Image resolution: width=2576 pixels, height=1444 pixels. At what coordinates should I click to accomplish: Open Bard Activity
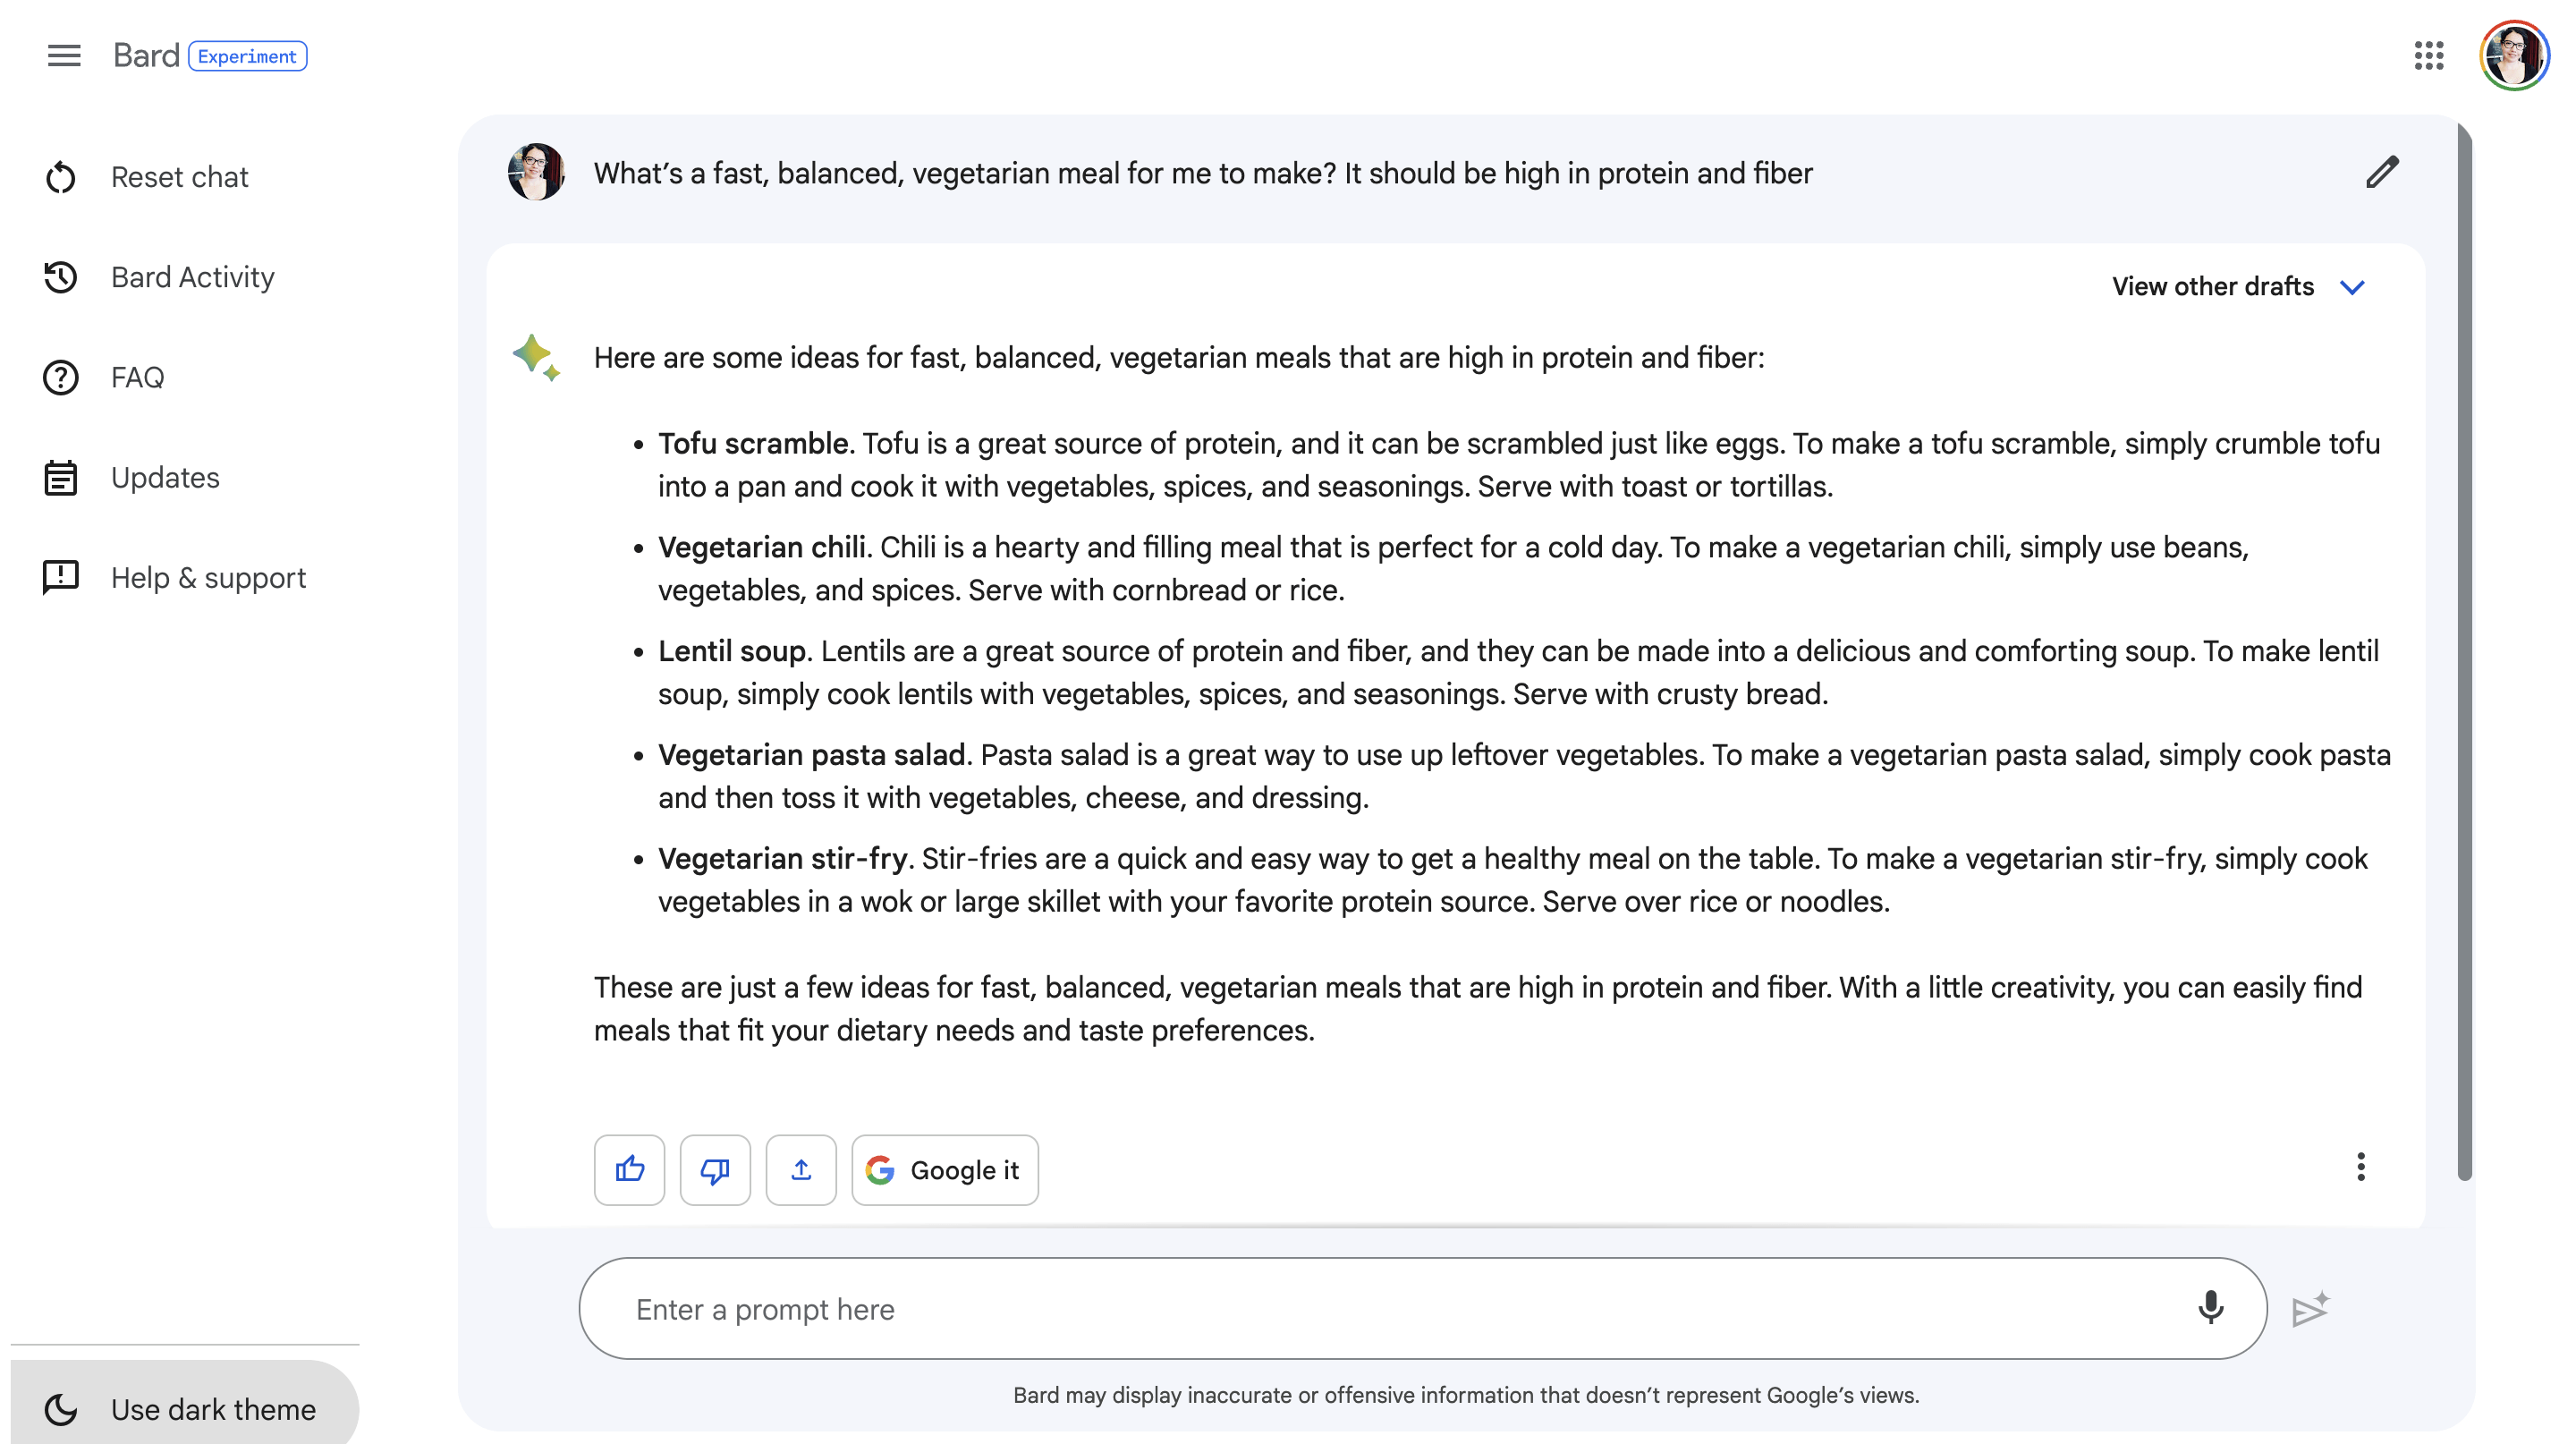[x=192, y=277]
